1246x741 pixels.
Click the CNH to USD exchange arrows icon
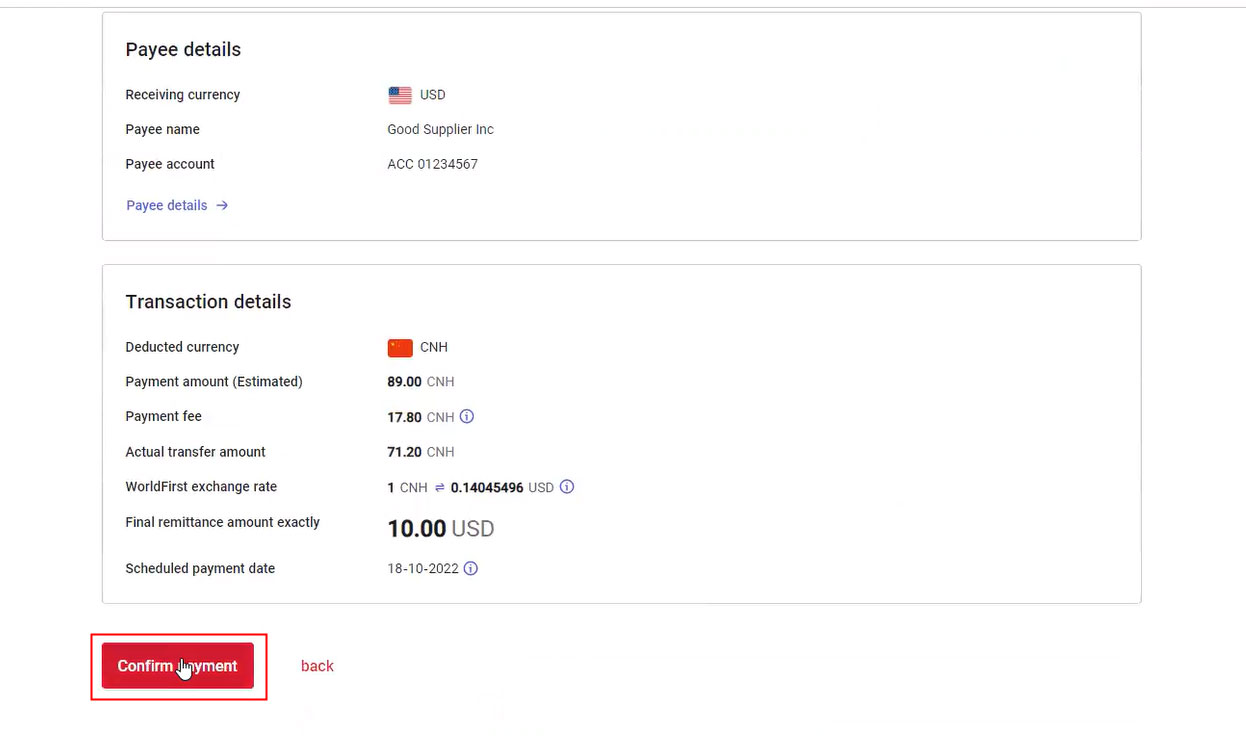click(x=439, y=488)
